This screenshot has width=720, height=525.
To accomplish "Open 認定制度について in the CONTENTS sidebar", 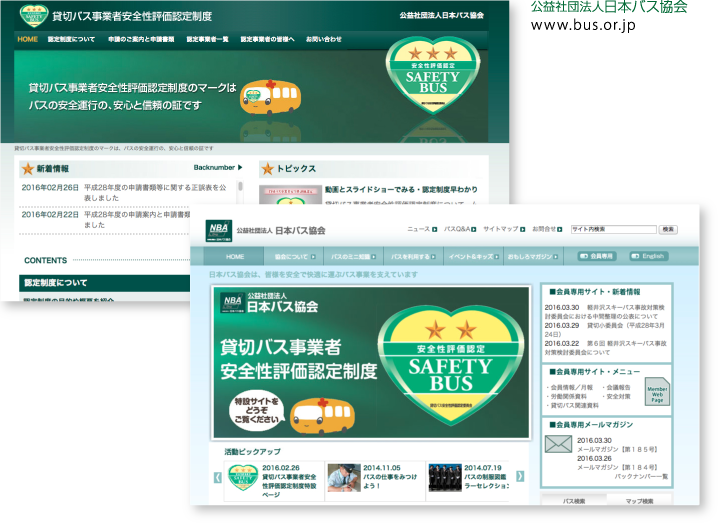I will click(x=105, y=282).
